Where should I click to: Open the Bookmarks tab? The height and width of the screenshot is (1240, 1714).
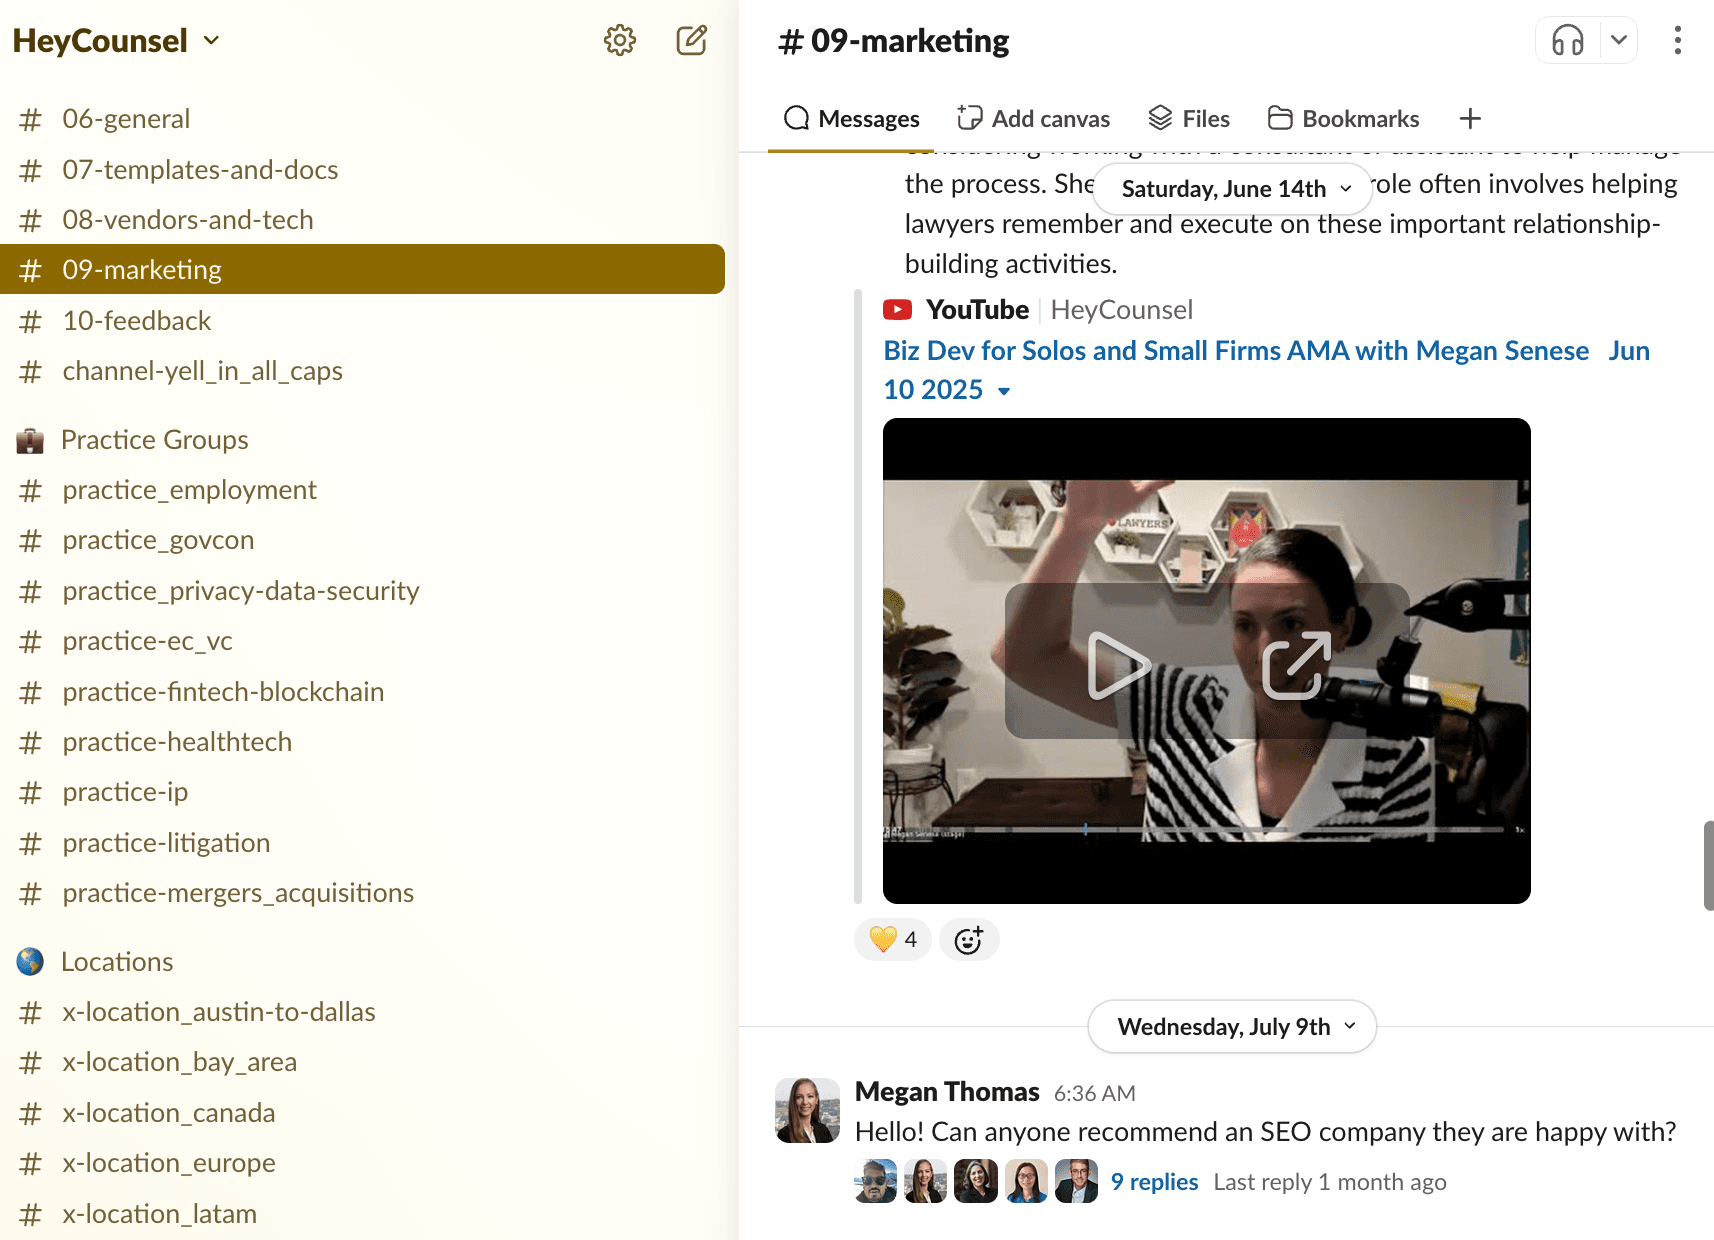pos(1343,119)
